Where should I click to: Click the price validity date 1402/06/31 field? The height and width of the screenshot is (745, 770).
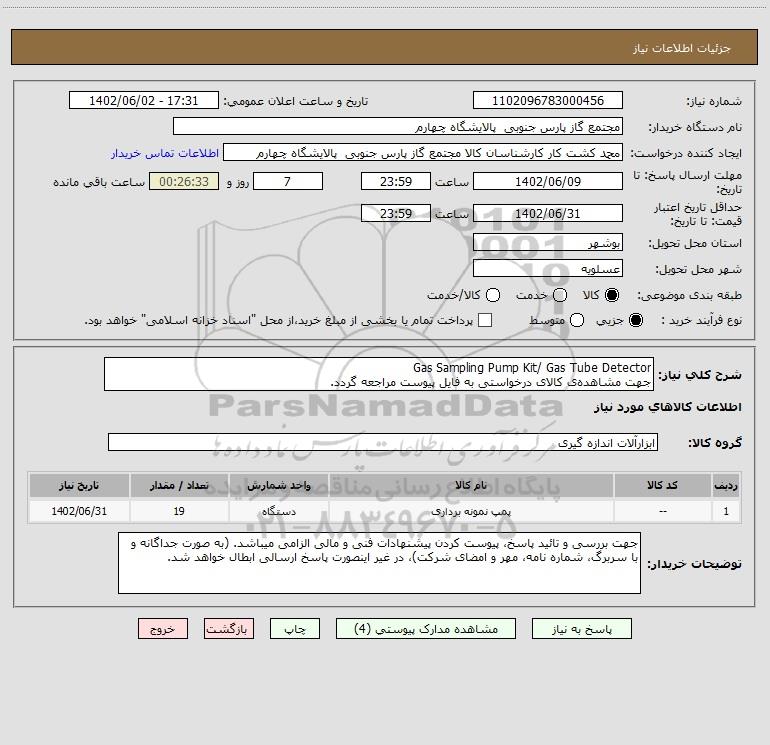click(548, 213)
